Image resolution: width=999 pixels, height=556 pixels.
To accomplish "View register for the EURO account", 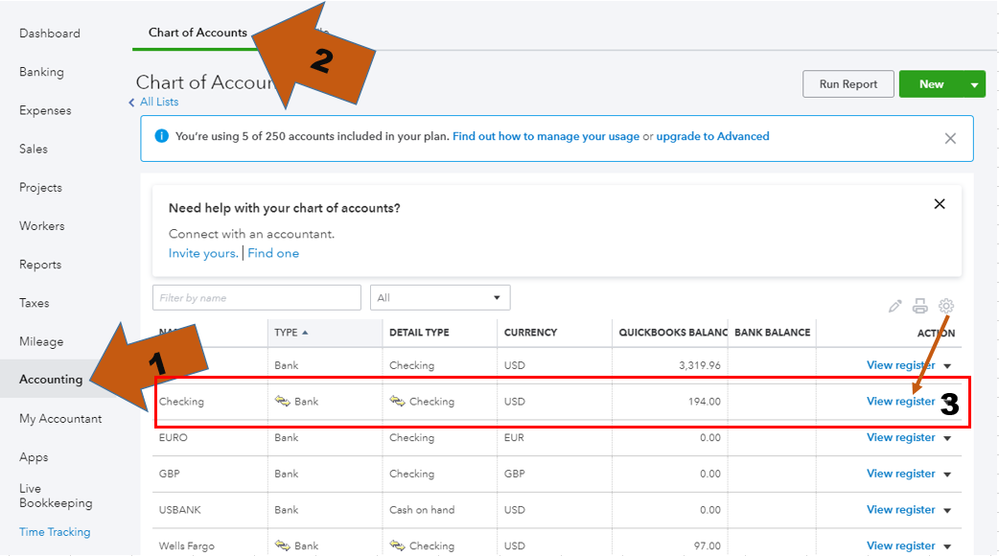I will coord(901,438).
